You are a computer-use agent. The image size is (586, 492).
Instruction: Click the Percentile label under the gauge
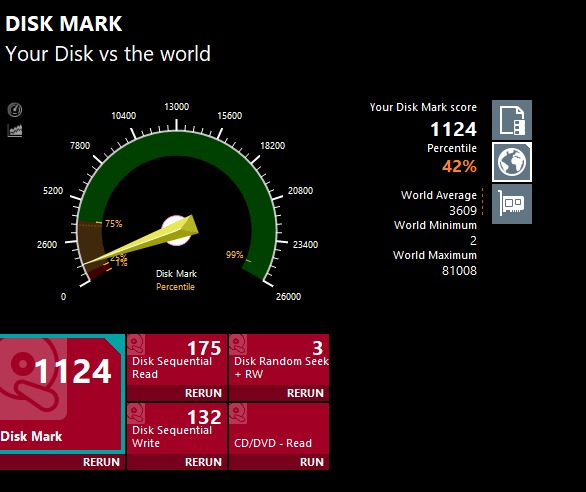point(175,287)
